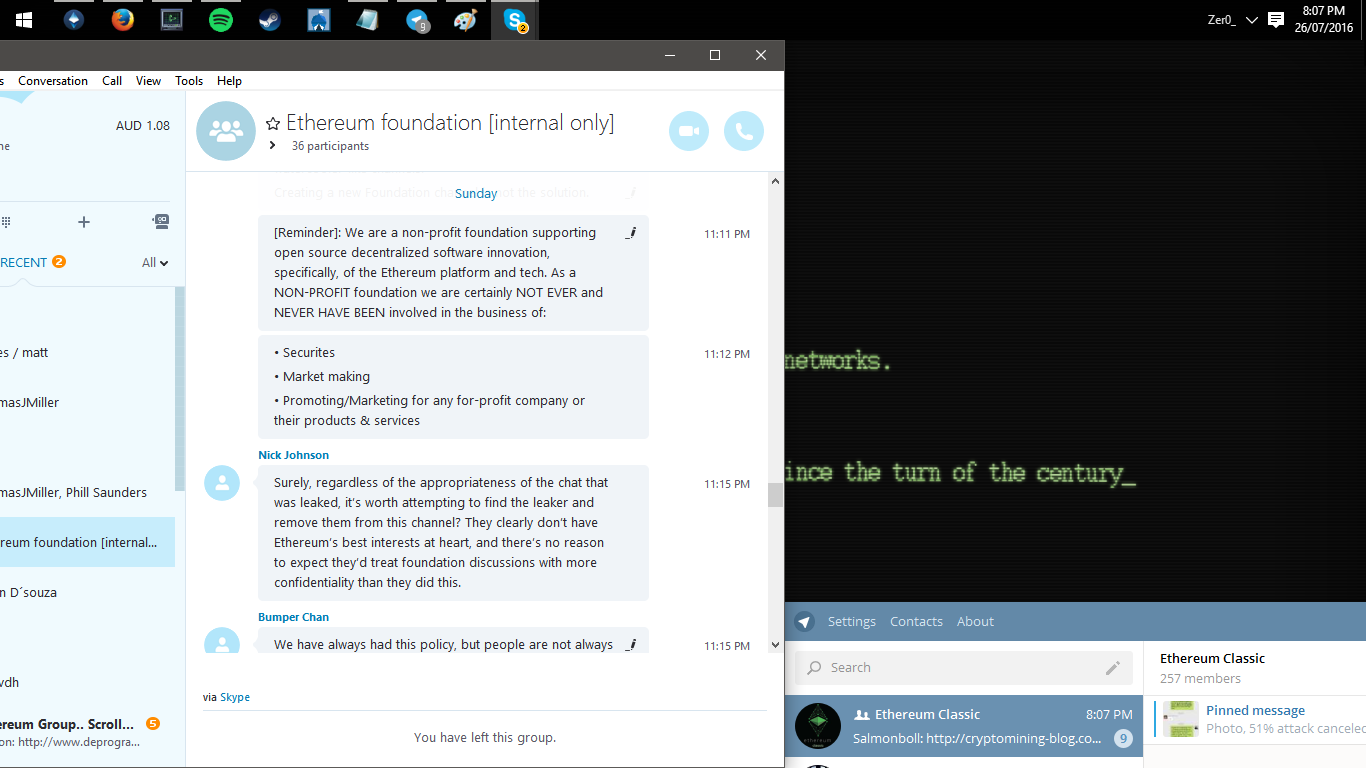Image resolution: width=1366 pixels, height=768 pixels.
Task: Open Bumper Chan's sender name
Action: point(294,617)
